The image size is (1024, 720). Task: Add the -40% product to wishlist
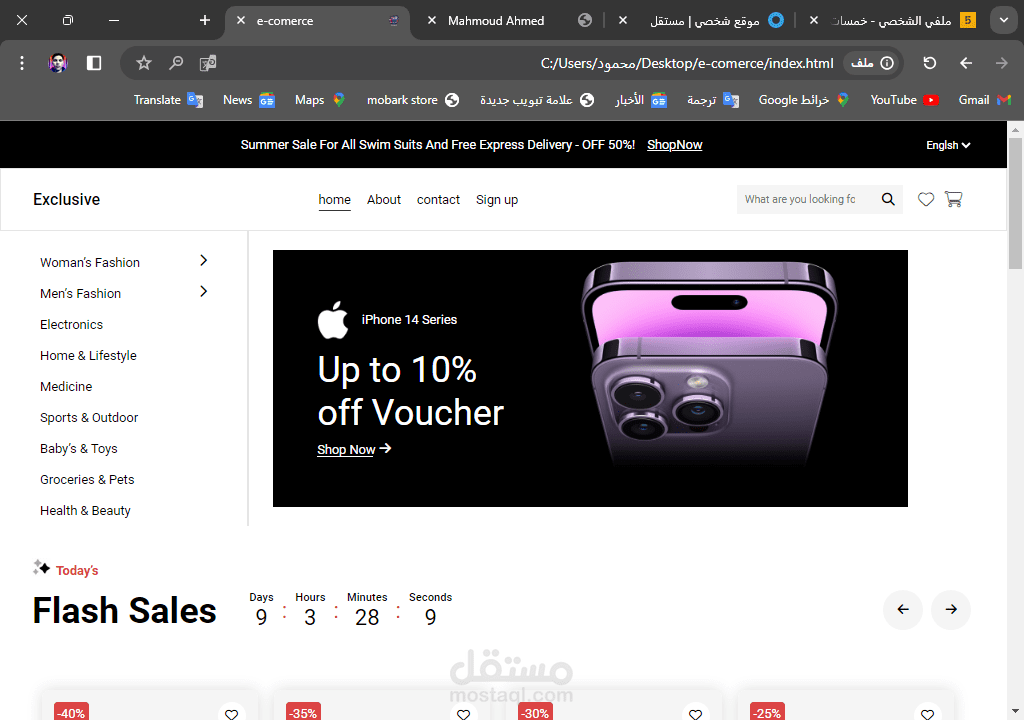click(x=231, y=713)
